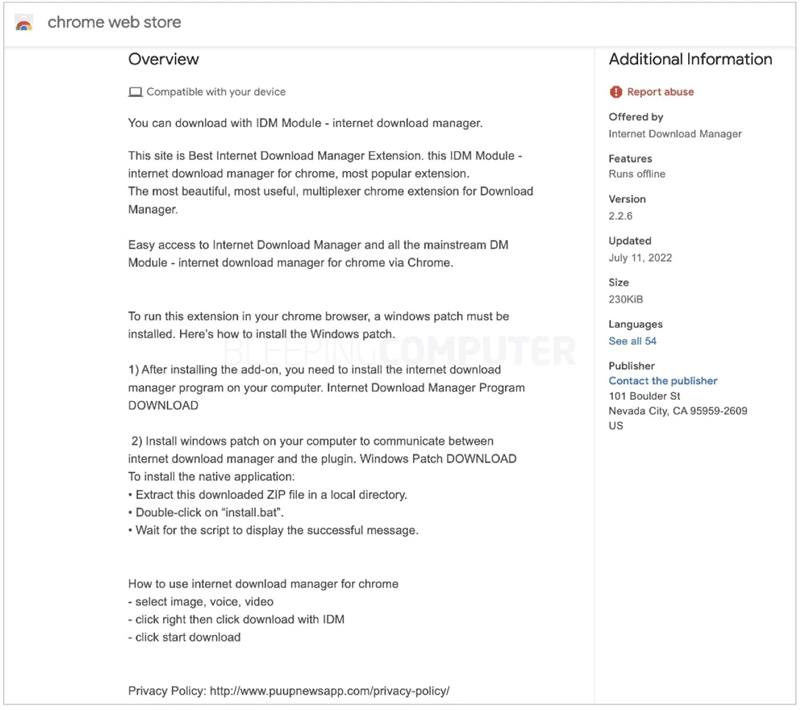Screen dimensions: 800x710
Task: Expand languages with See all 54
Action: pos(632,341)
